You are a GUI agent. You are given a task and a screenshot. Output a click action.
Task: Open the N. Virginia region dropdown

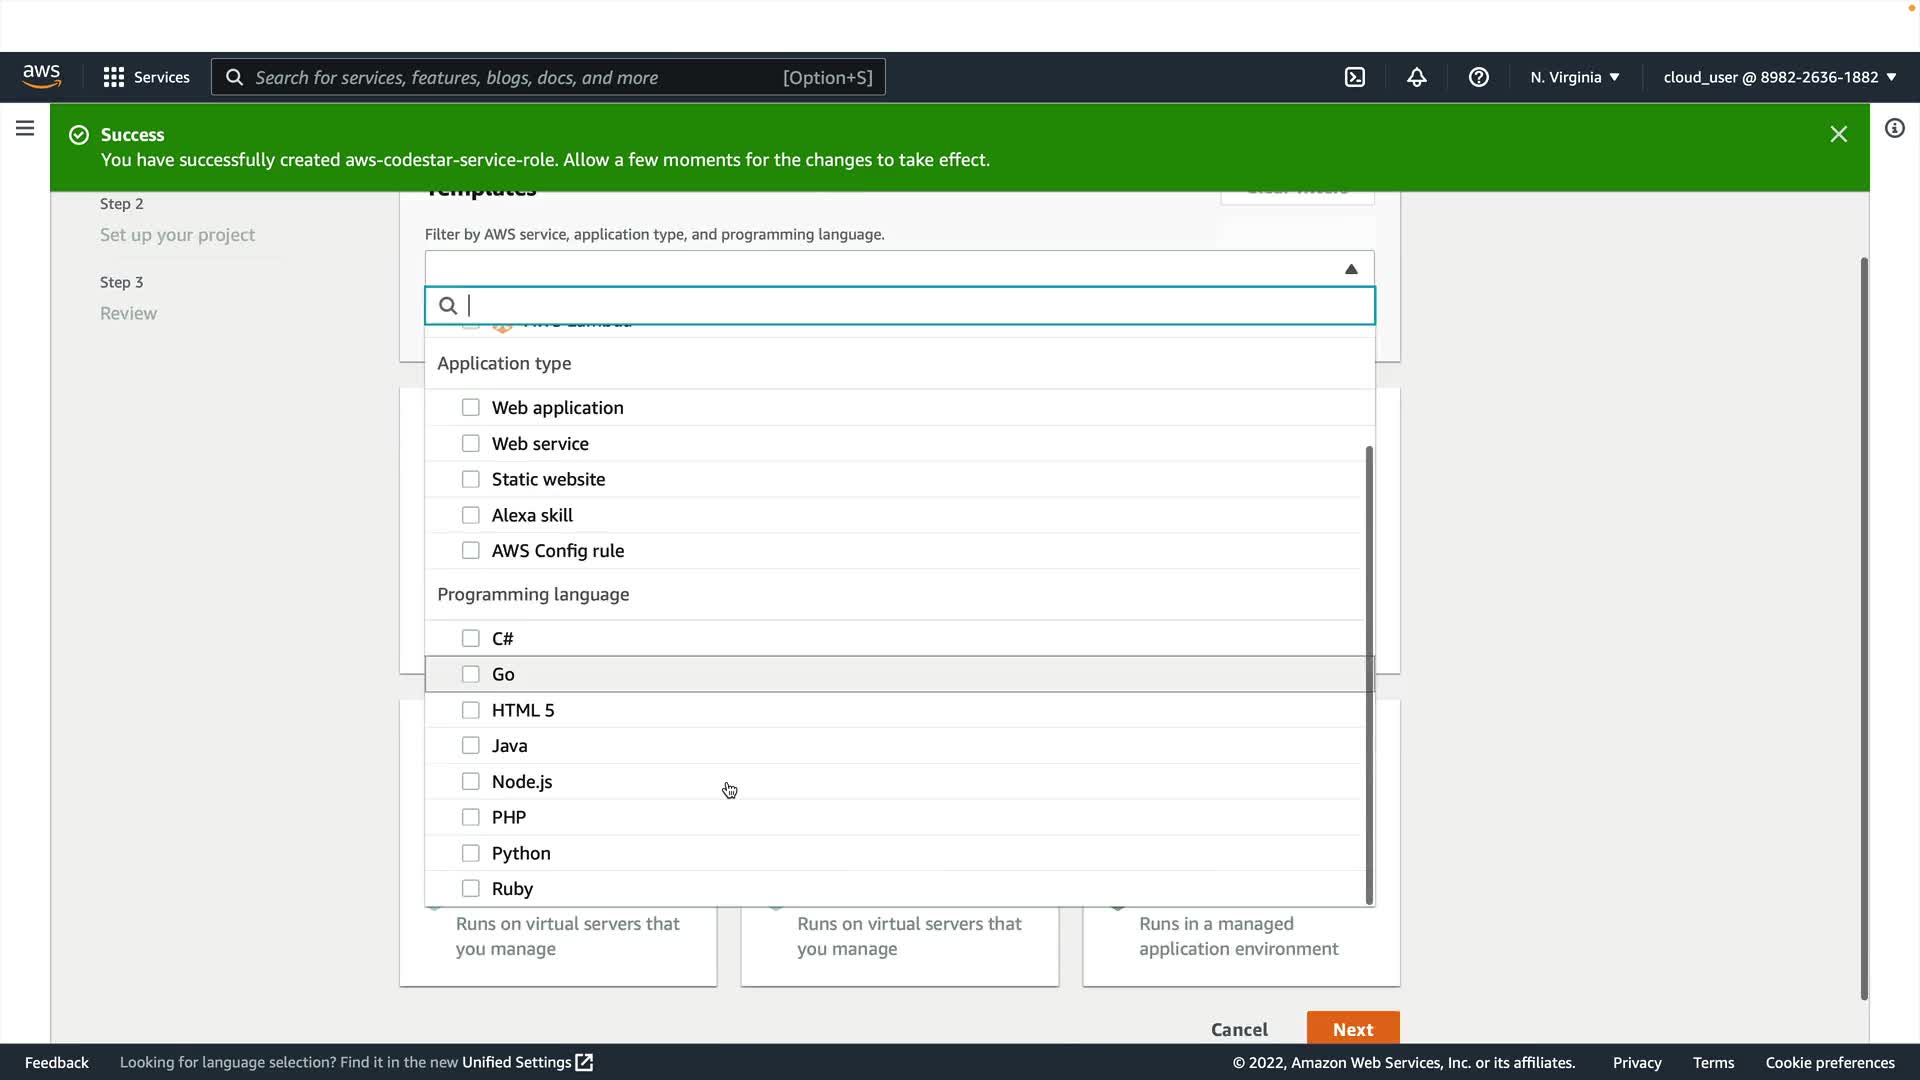pyautogui.click(x=1574, y=77)
